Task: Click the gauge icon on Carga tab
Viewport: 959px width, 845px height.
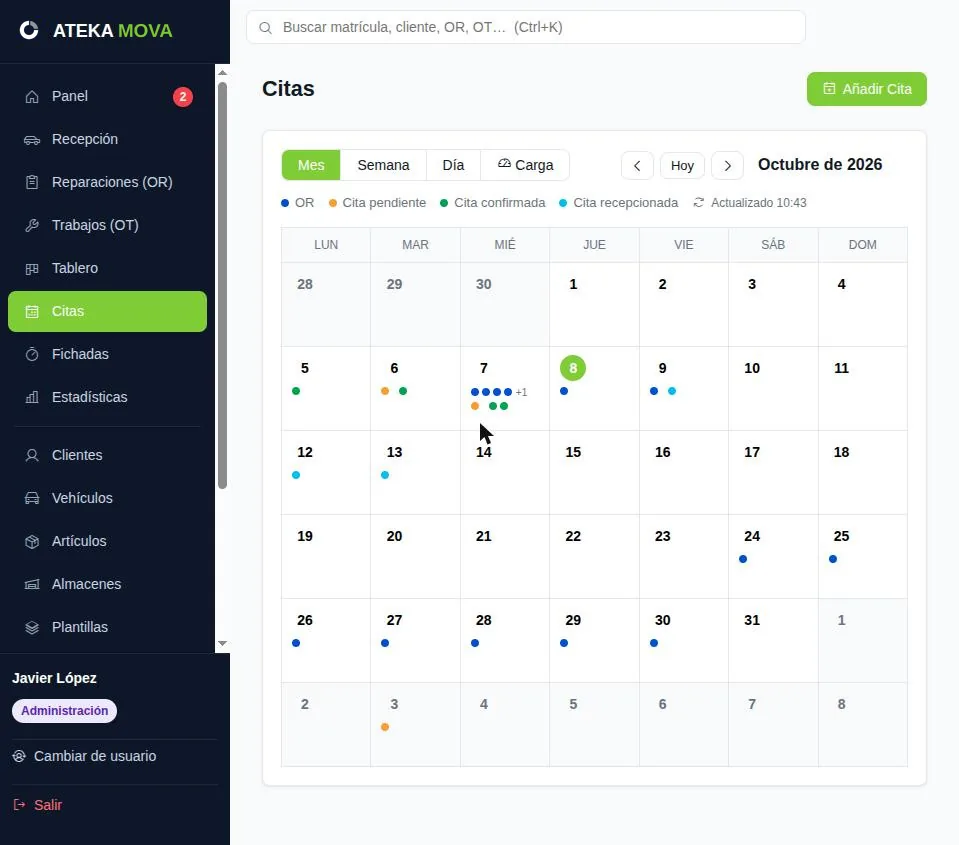Action: 504,164
